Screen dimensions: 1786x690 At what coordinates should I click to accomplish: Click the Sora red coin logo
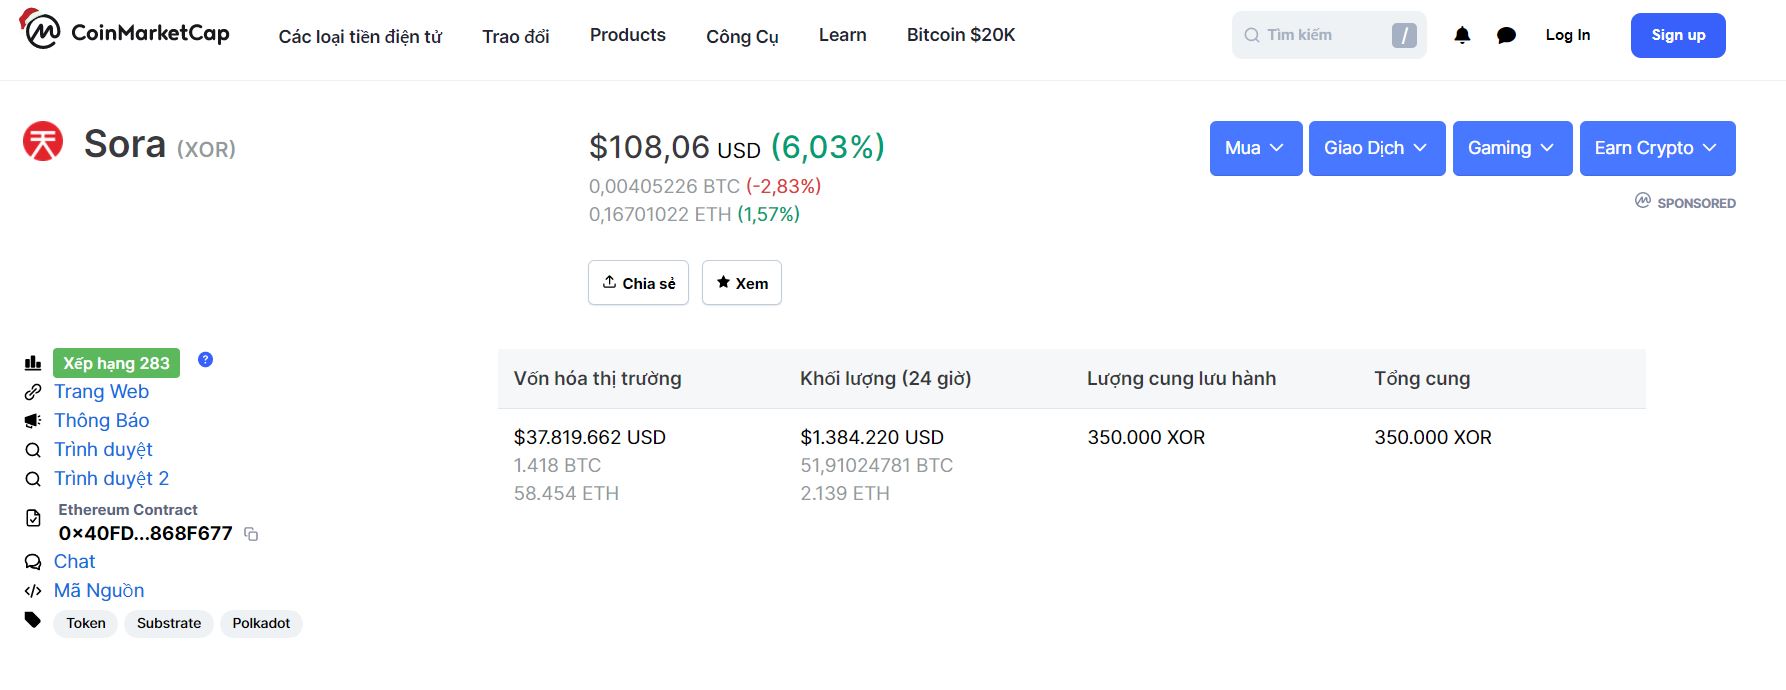pos(43,141)
